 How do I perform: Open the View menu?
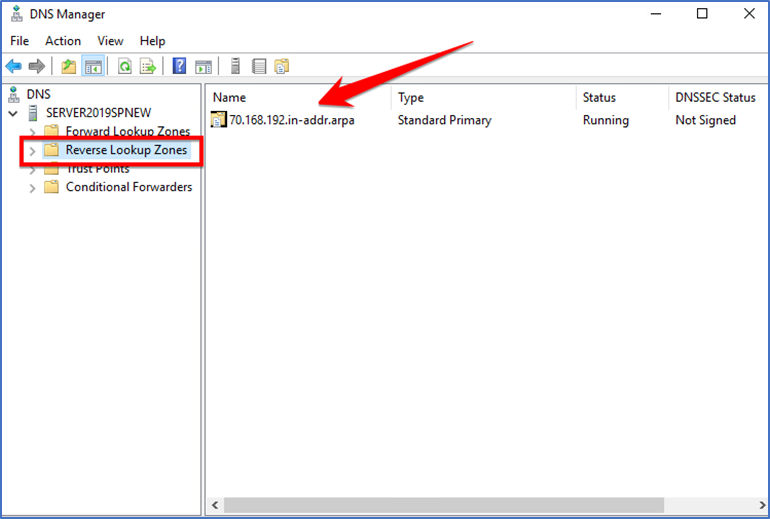click(x=110, y=41)
